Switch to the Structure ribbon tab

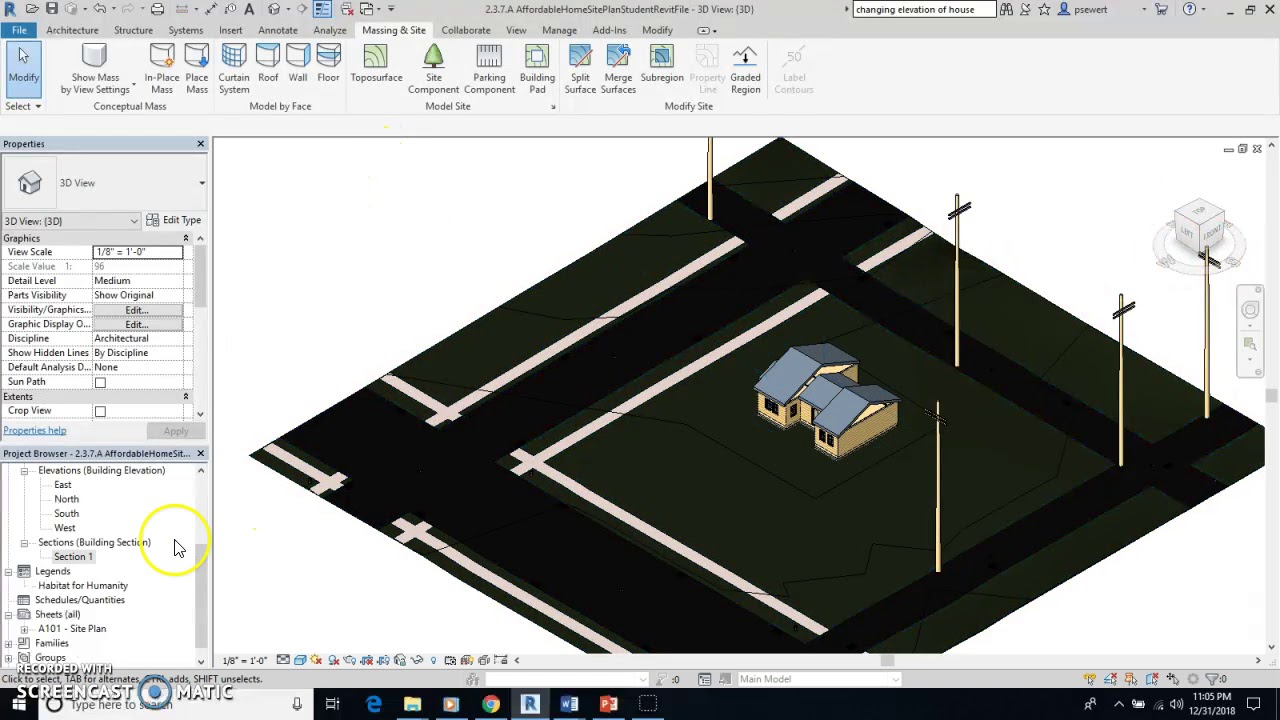click(x=133, y=30)
